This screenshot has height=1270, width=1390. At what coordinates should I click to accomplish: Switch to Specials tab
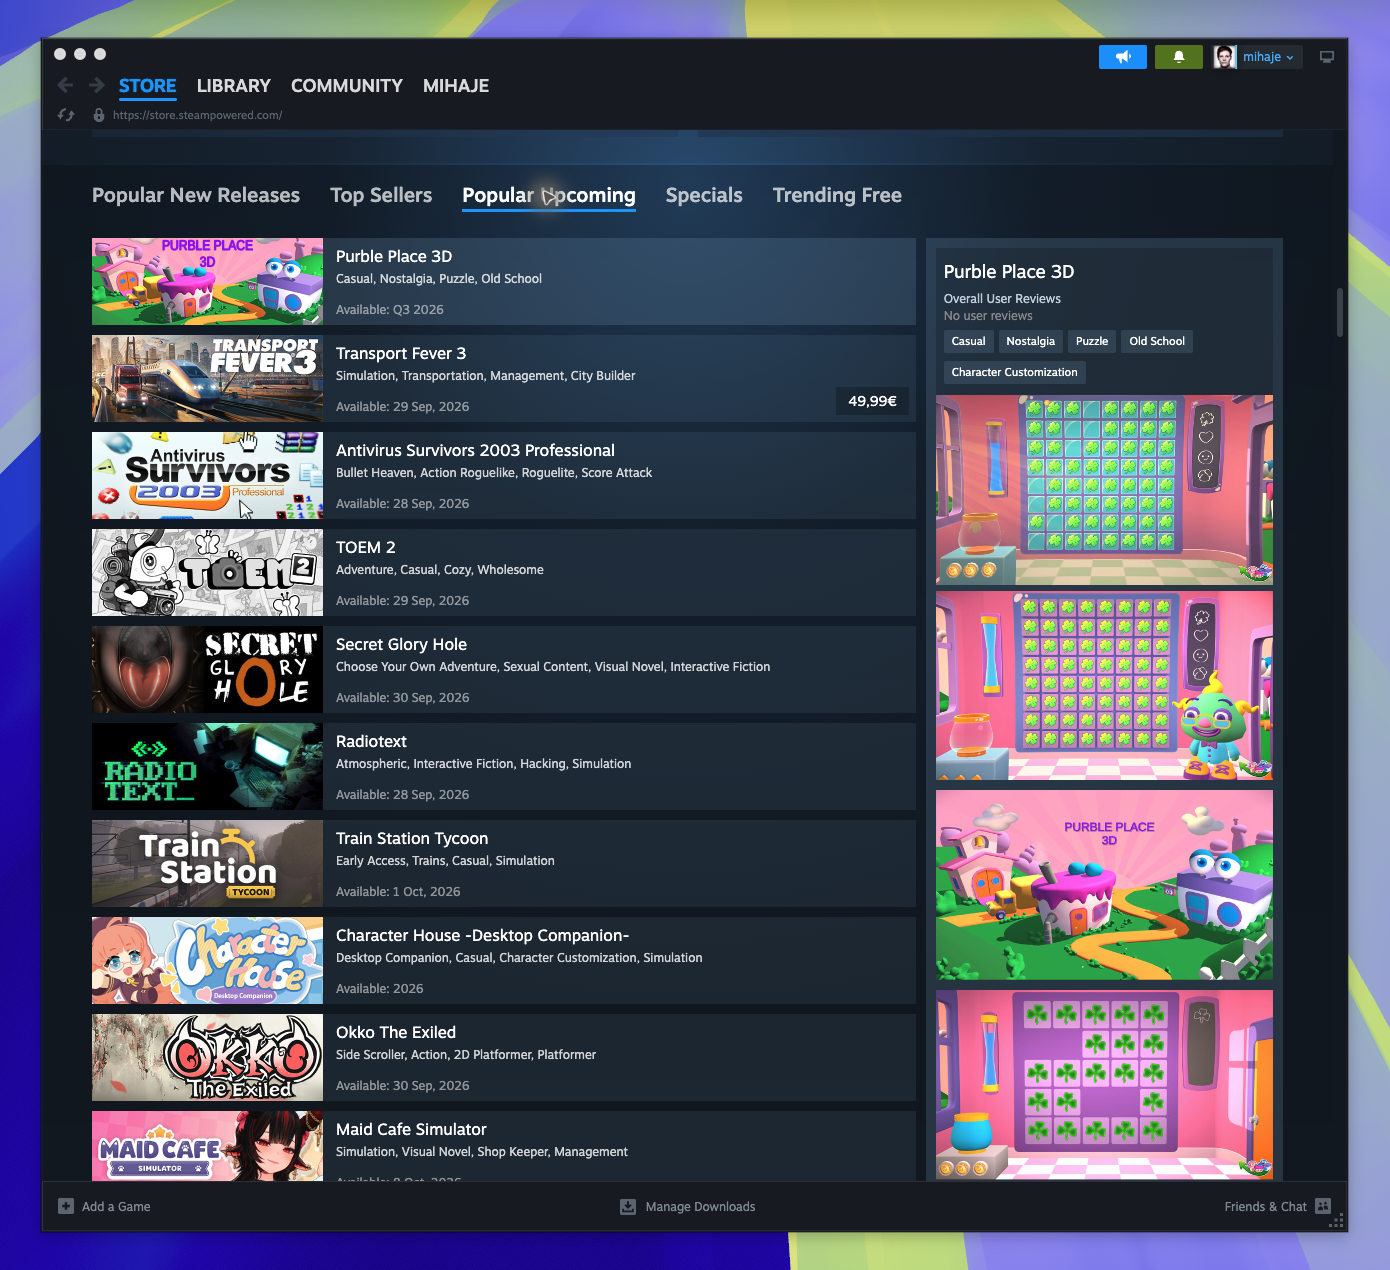tap(704, 195)
